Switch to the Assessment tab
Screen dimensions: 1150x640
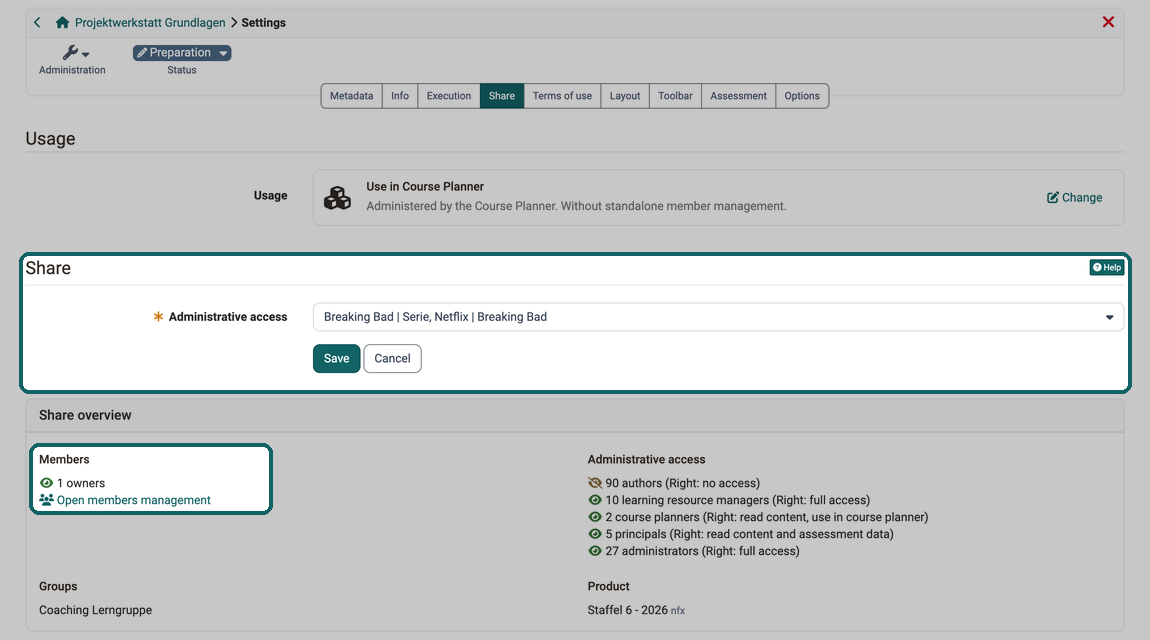pos(738,96)
